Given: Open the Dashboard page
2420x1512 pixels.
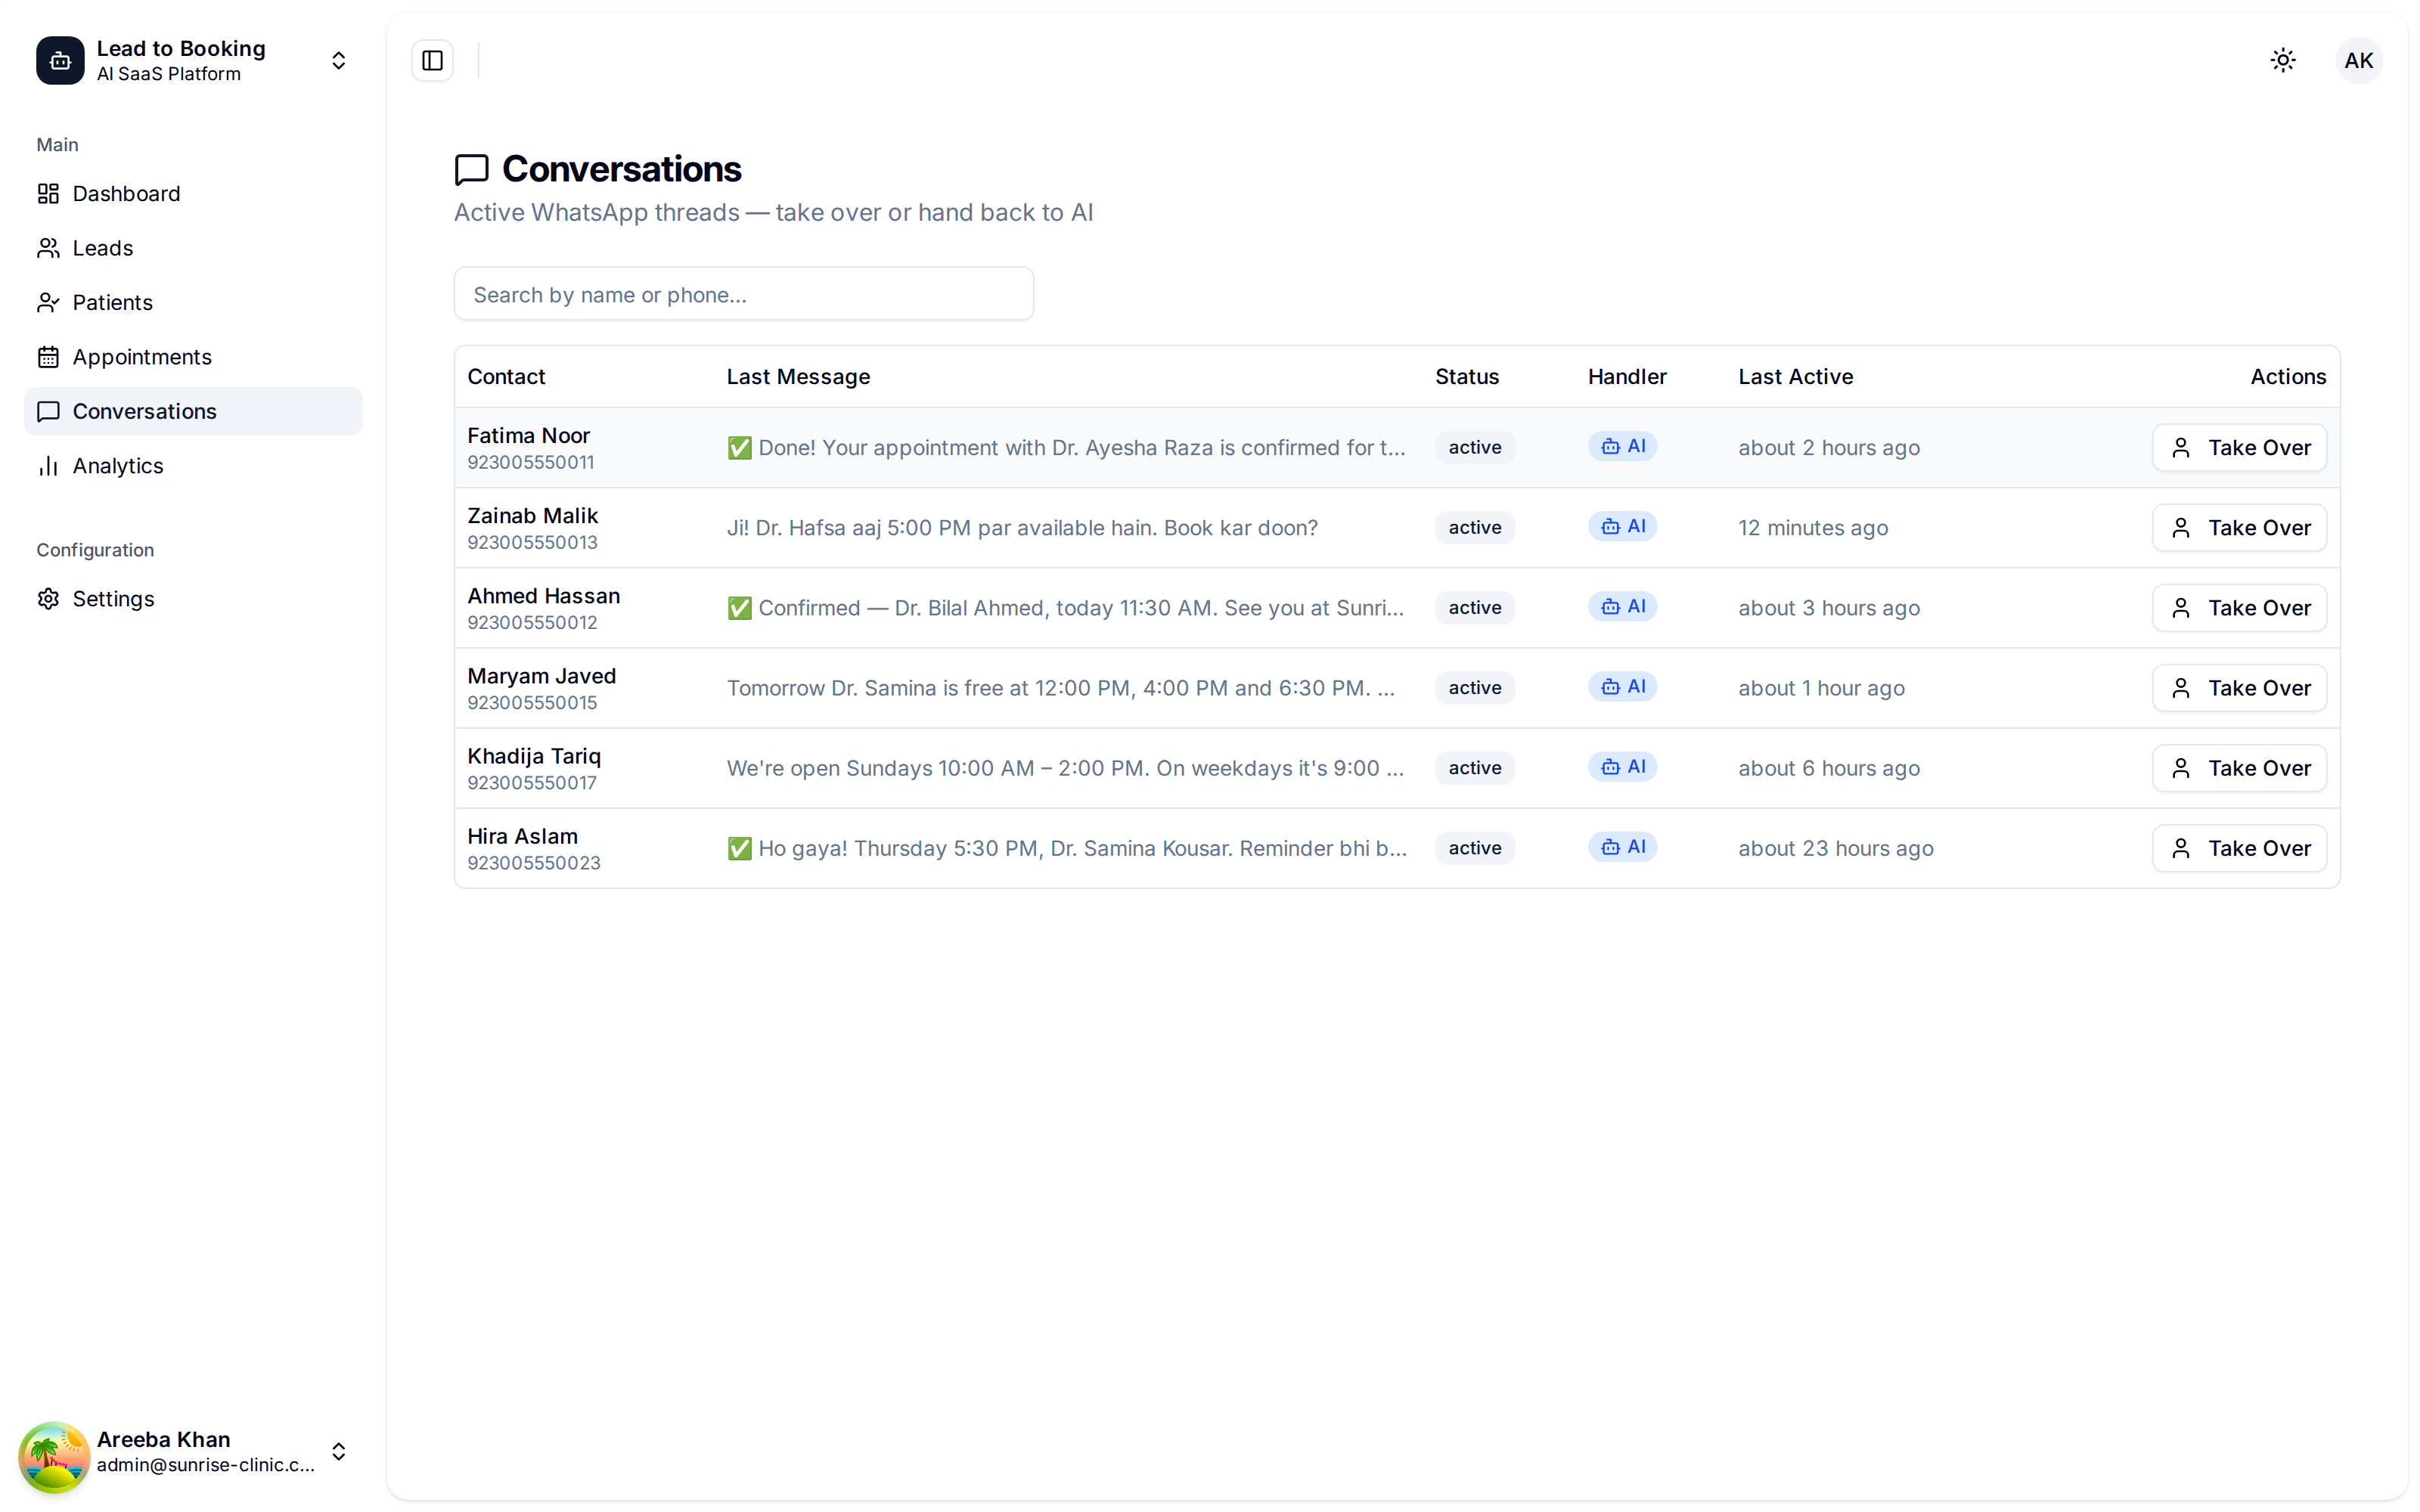Looking at the screenshot, I should pyautogui.click(x=193, y=193).
